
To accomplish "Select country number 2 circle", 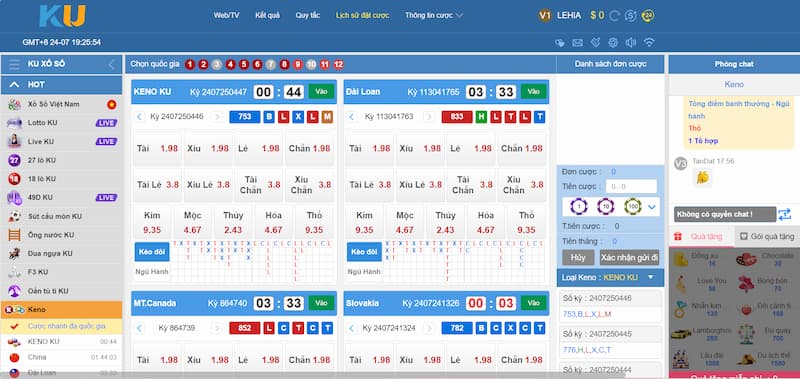I will click(204, 64).
